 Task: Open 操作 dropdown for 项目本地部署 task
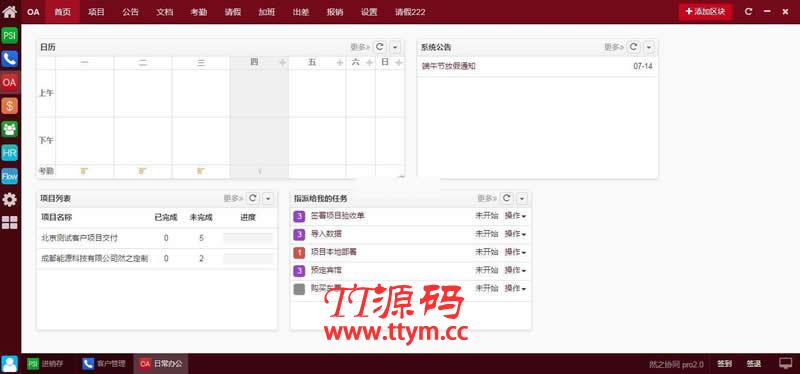[515, 252]
